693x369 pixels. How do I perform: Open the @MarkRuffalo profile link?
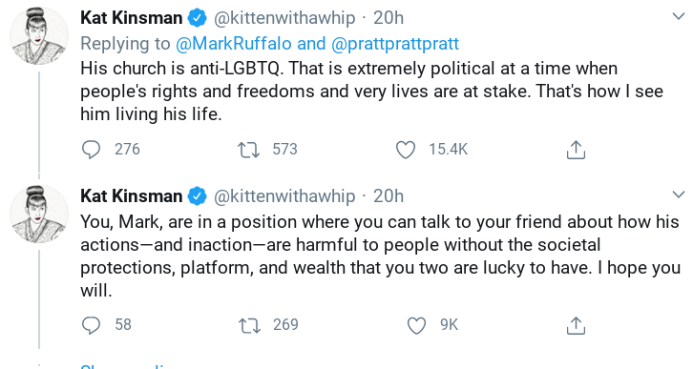[233, 43]
